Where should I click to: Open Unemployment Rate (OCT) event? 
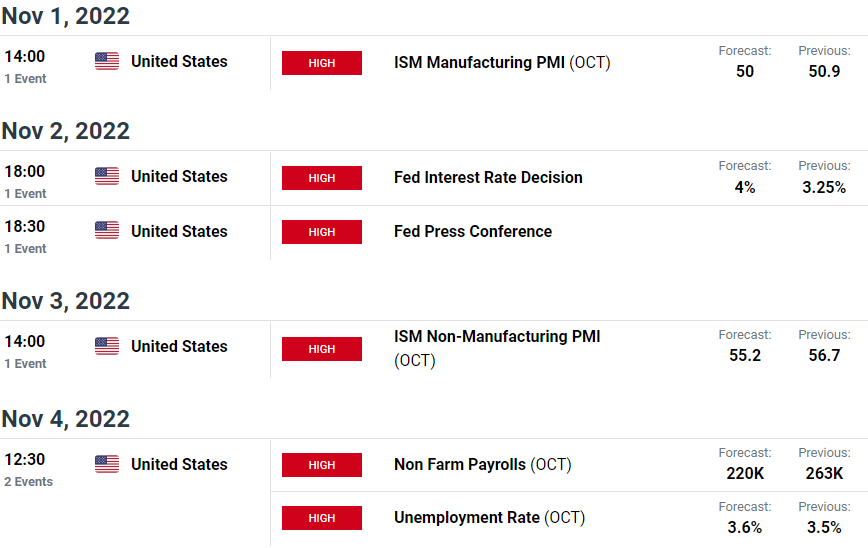click(489, 518)
